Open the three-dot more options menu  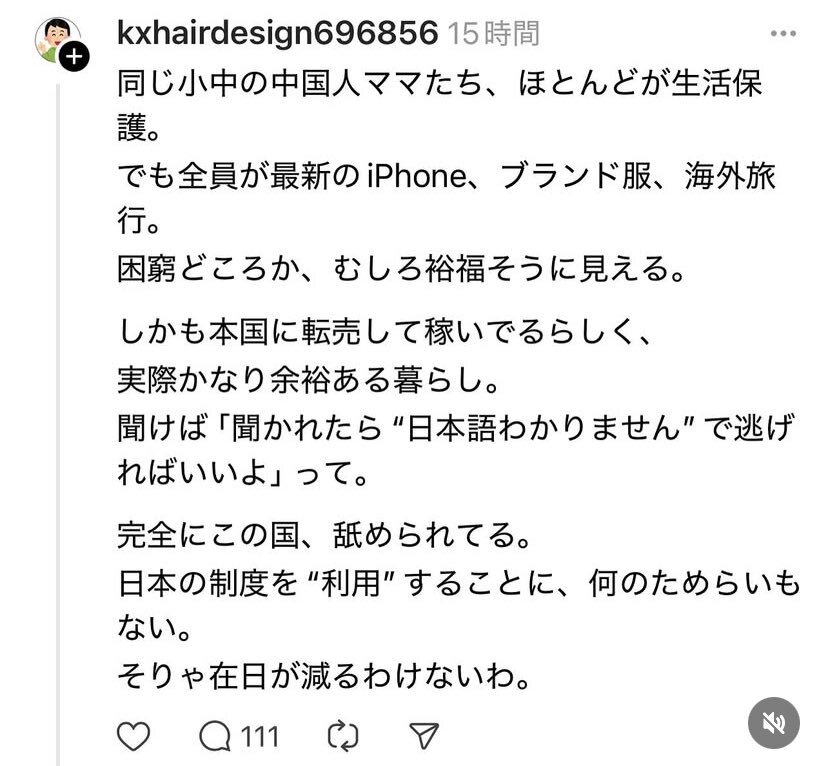(x=783, y=34)
